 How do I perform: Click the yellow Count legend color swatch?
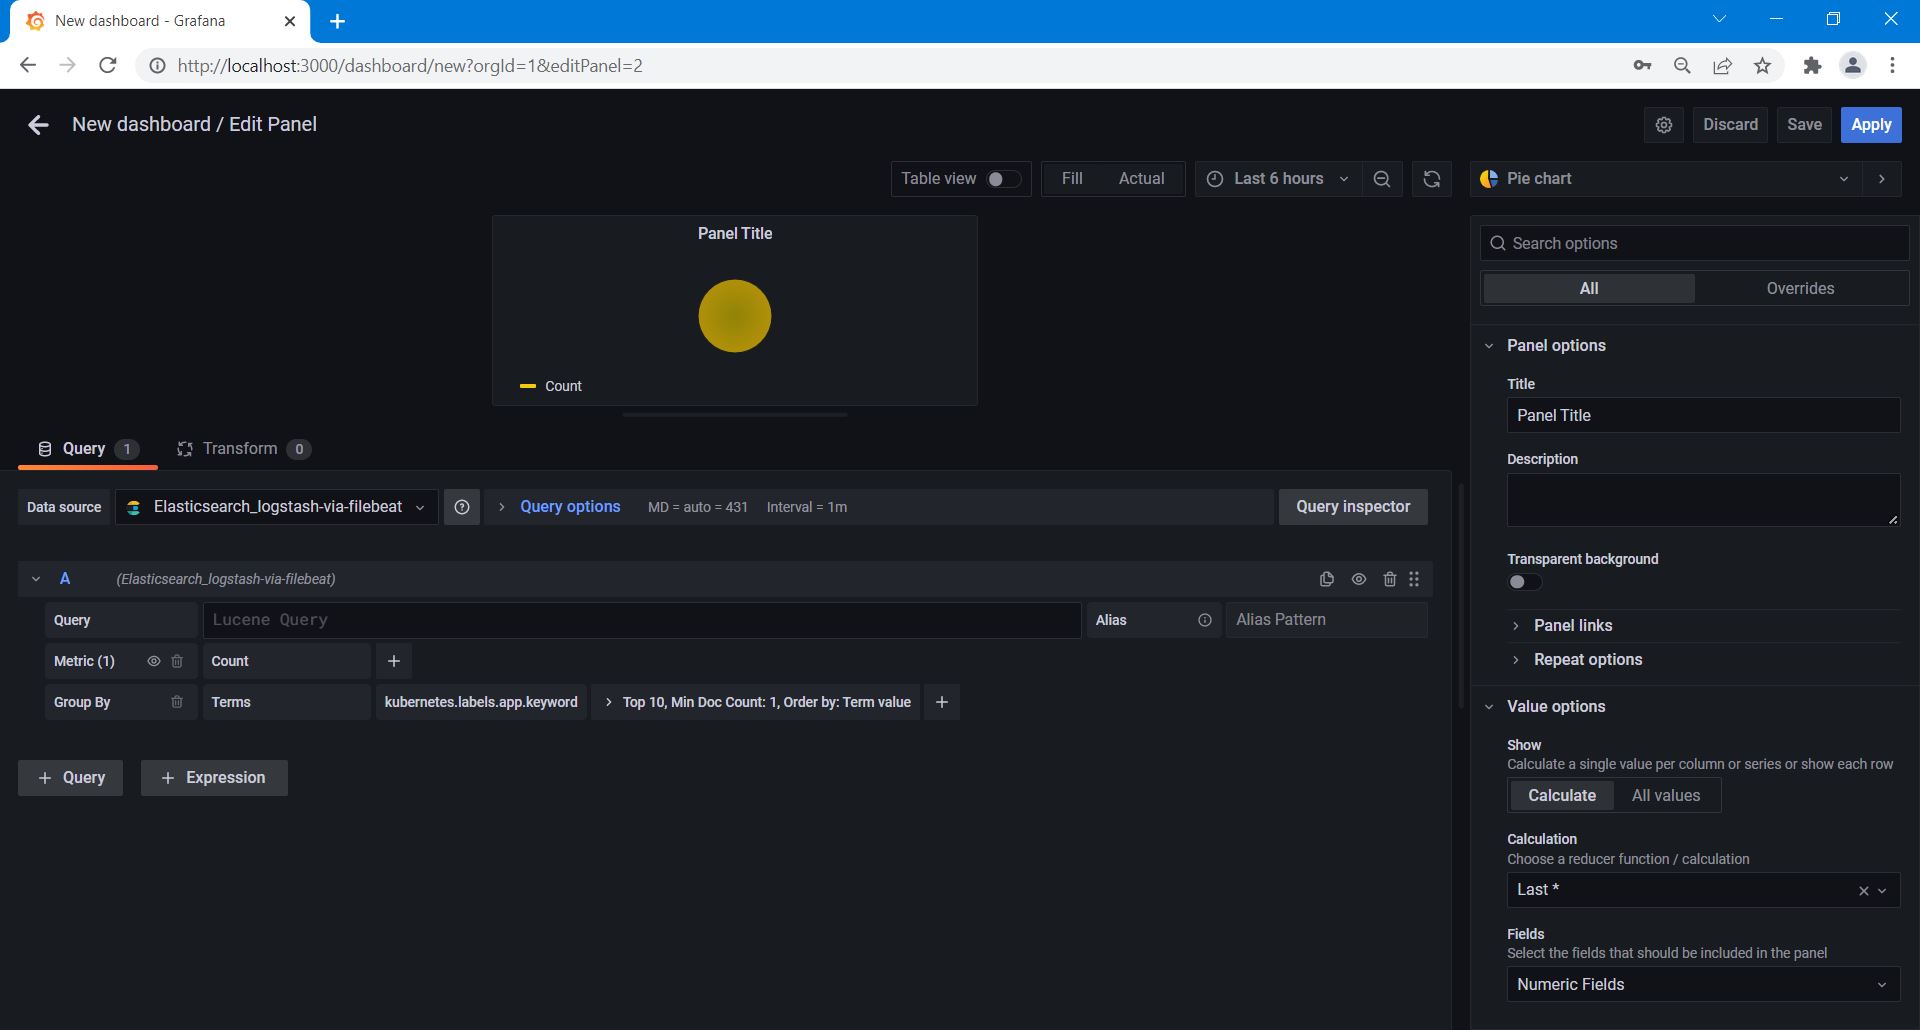click(x=528, y=386)
